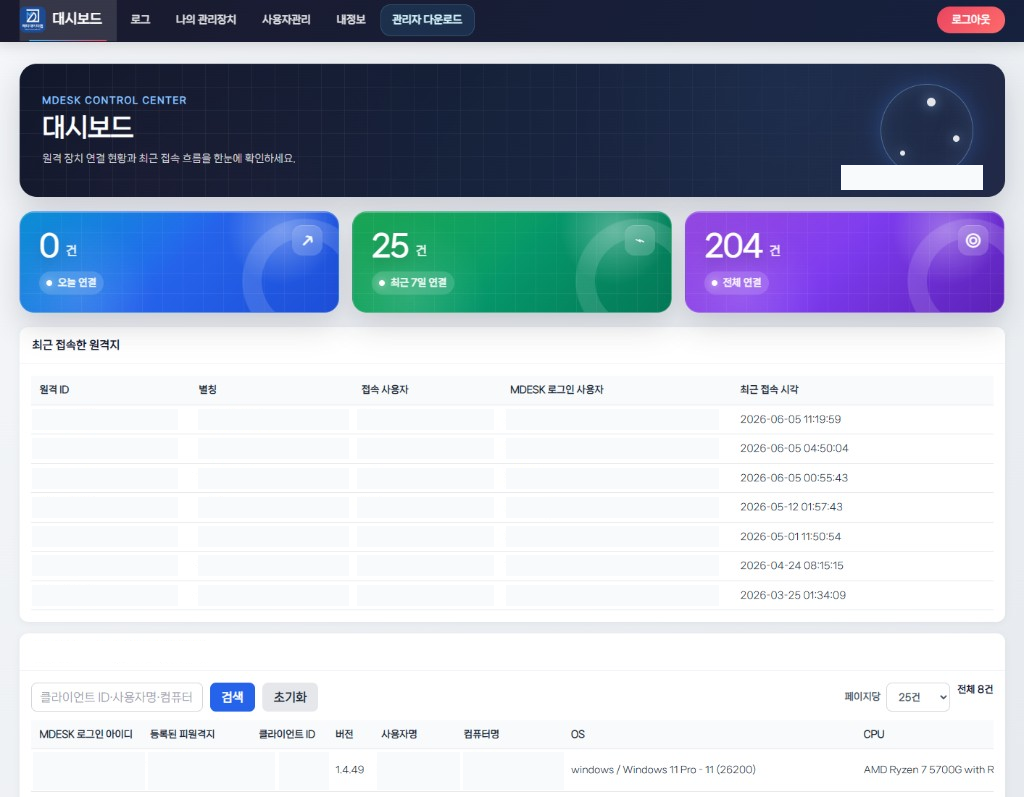The width and height of the screenshot is (1024, 797).
Task: Click the 접속 사용자 column header
Action: [x=385, y=389]
